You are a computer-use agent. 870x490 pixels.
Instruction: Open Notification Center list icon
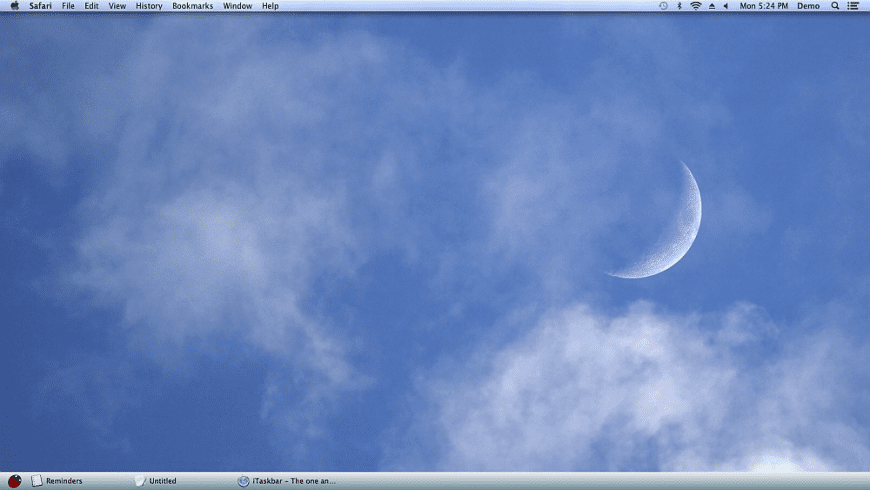(x=853, y=6)
